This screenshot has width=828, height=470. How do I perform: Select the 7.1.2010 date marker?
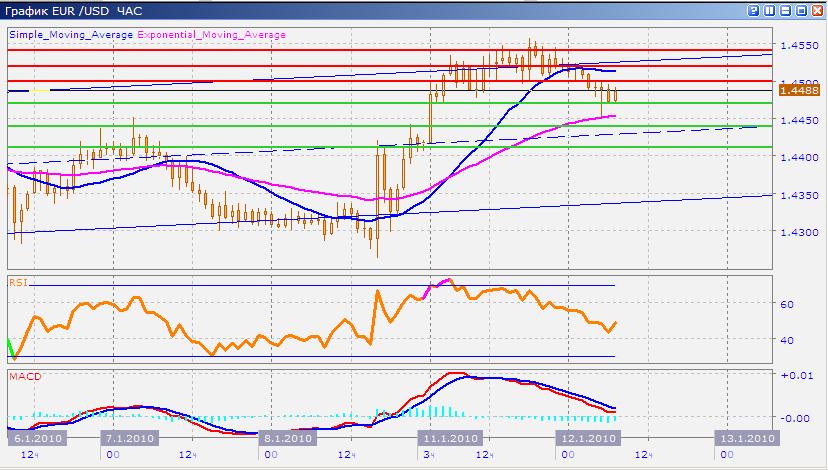(128, 438)
